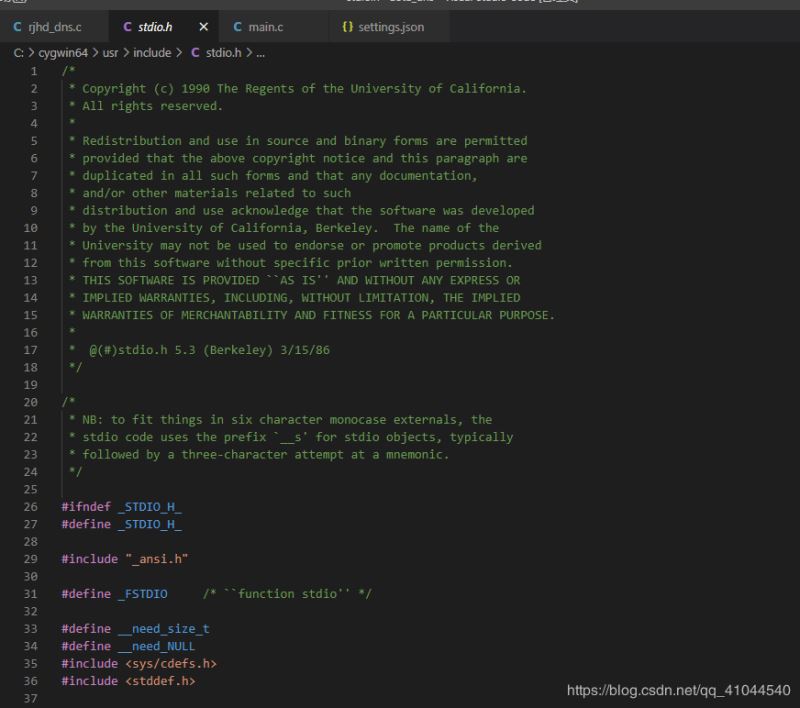This screenshot has height=708, width=800.
Task: Click the braces icon on settings.json tab
Action: click(347, 27)
